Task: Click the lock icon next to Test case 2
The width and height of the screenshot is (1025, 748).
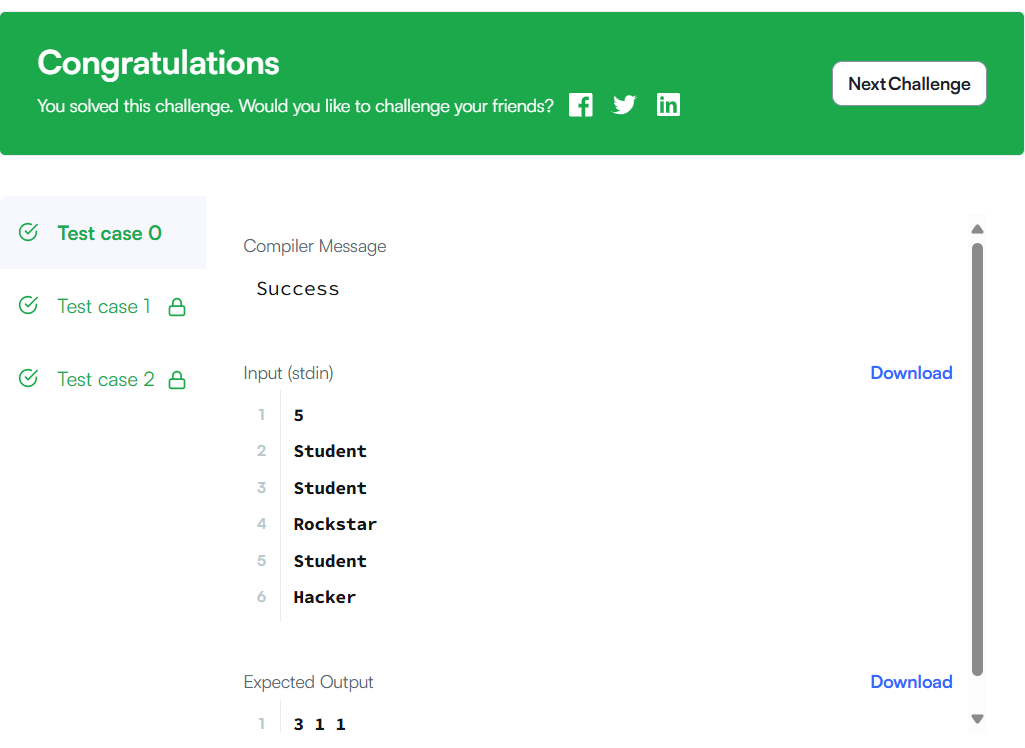Action: coord(177,380)
